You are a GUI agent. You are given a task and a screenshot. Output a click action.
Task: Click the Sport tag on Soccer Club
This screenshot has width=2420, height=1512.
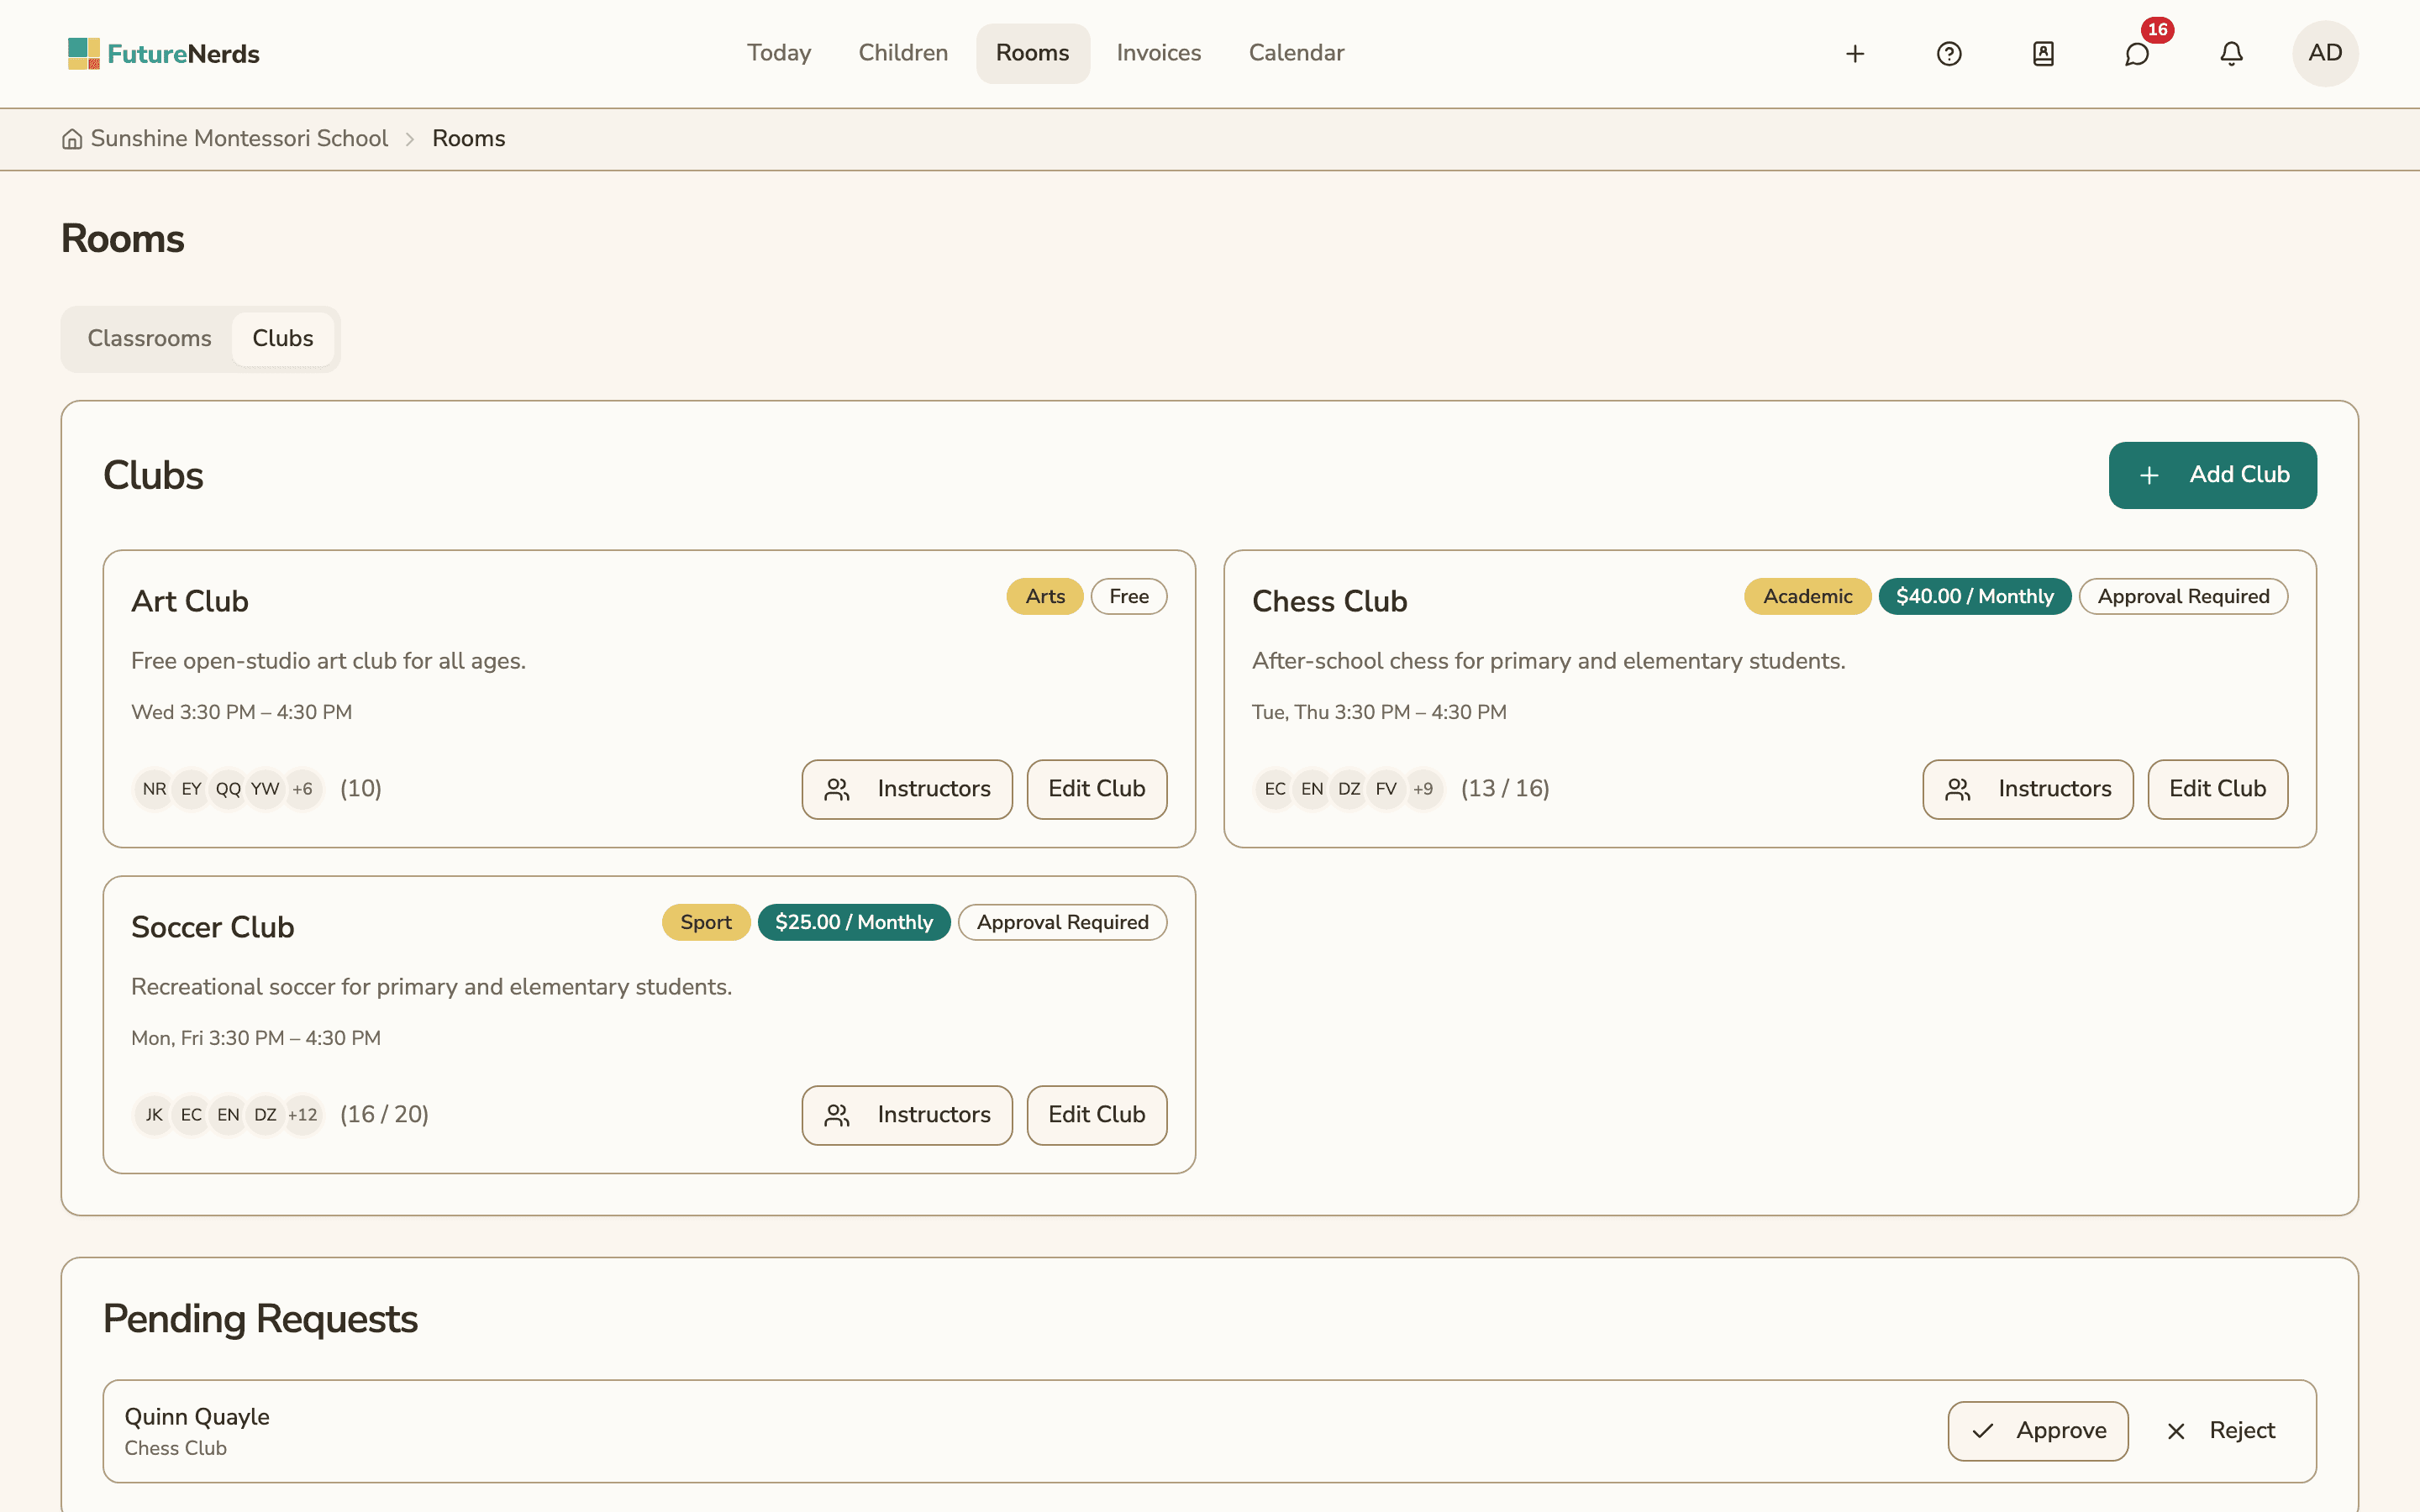coord(706,923)
